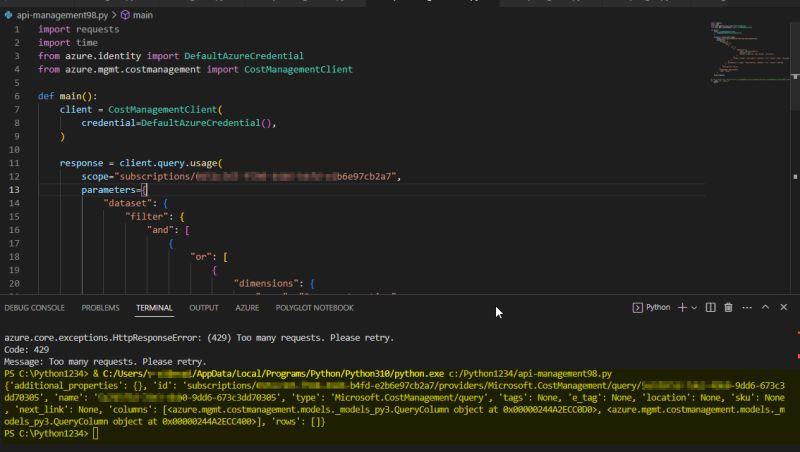Close the terminal panel
The height and width of the screenshot is (452, 800).
click(x=784, y=307)
